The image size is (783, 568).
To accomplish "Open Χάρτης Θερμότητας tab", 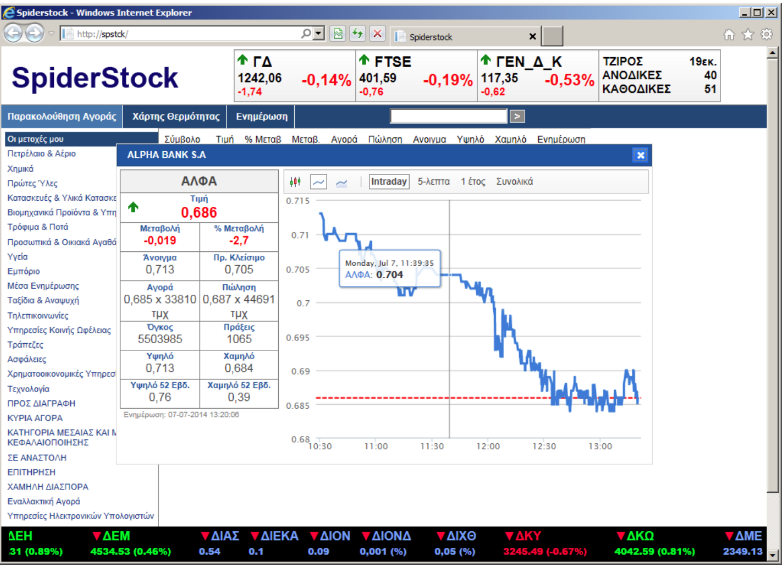I will [x=175, y=116].
